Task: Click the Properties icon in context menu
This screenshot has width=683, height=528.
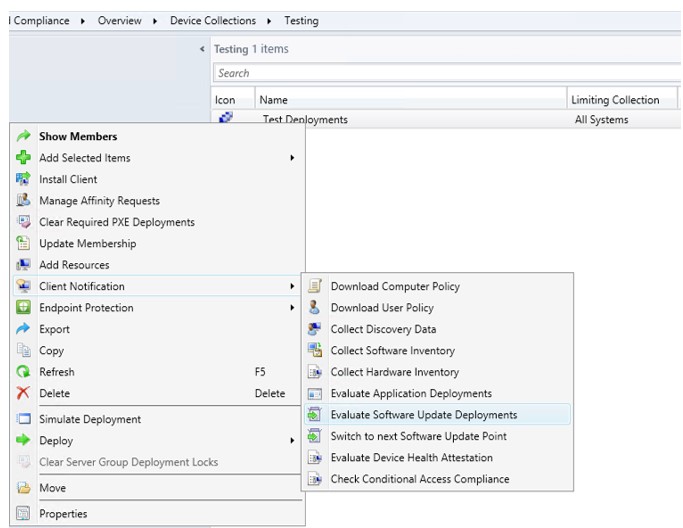Action: pyautogui.click(x=24, y=514)
